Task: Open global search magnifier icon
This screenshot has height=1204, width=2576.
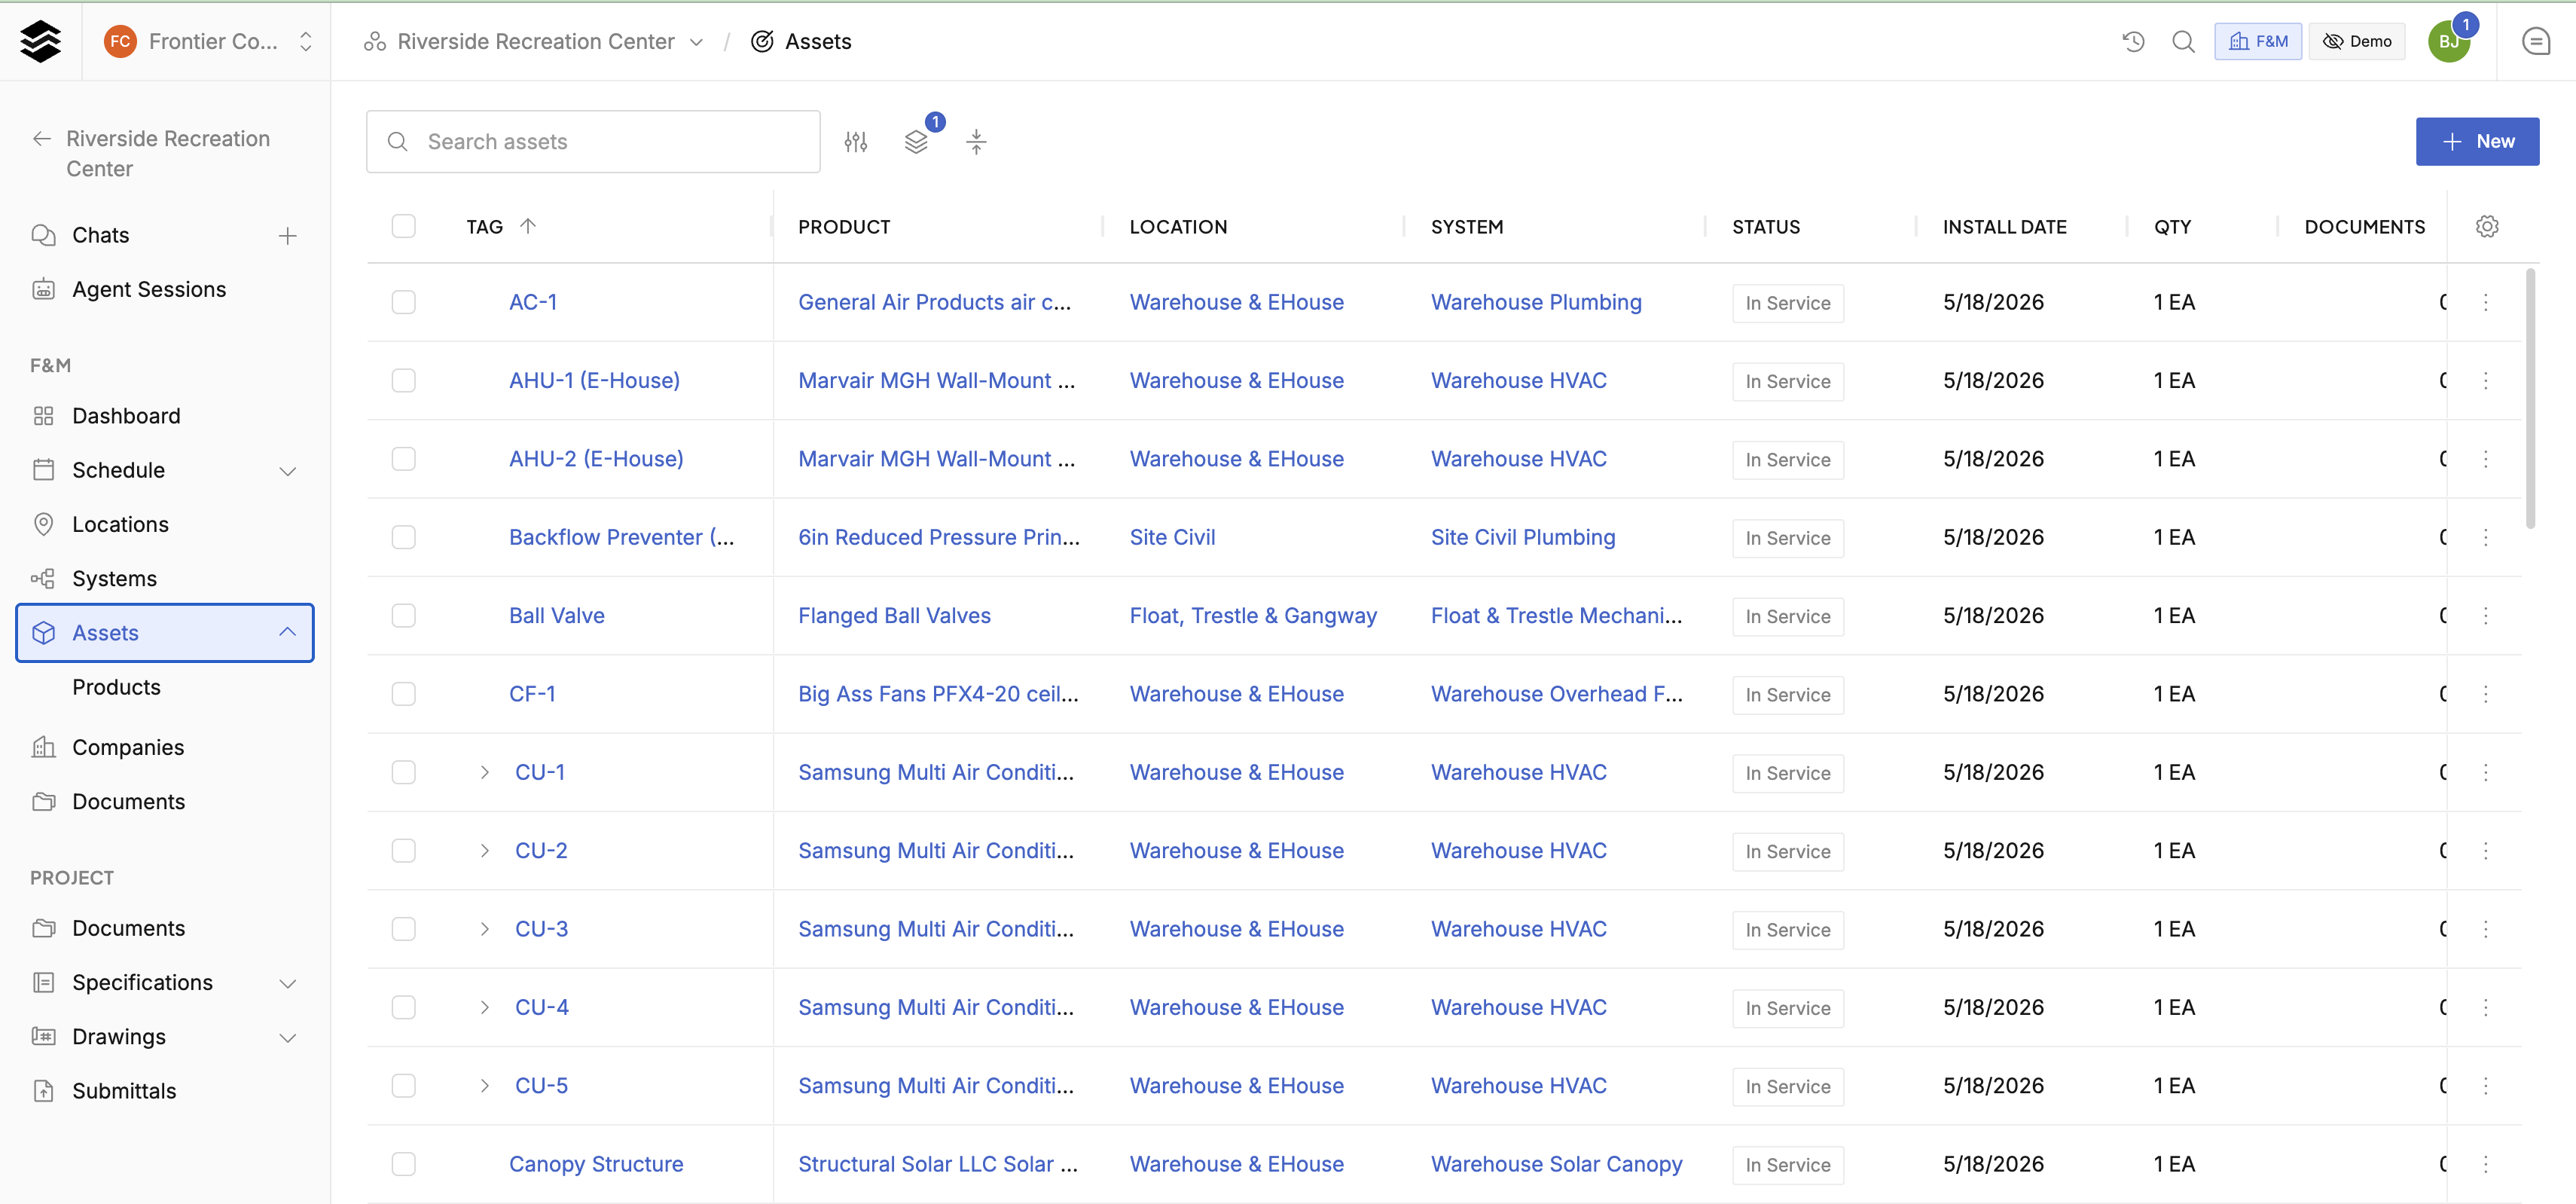Action: [x=2183, y=41]
